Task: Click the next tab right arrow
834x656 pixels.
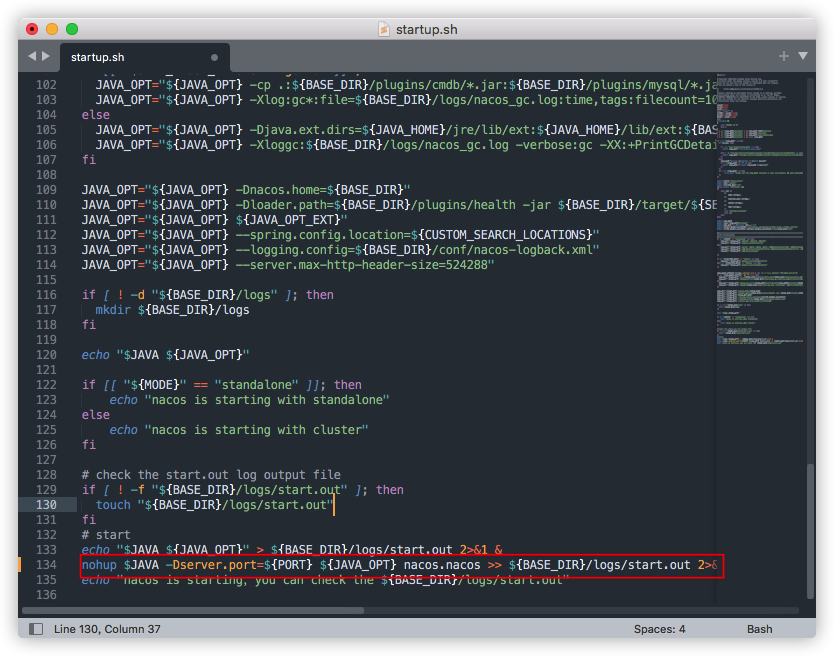Action: coord(46,56)
